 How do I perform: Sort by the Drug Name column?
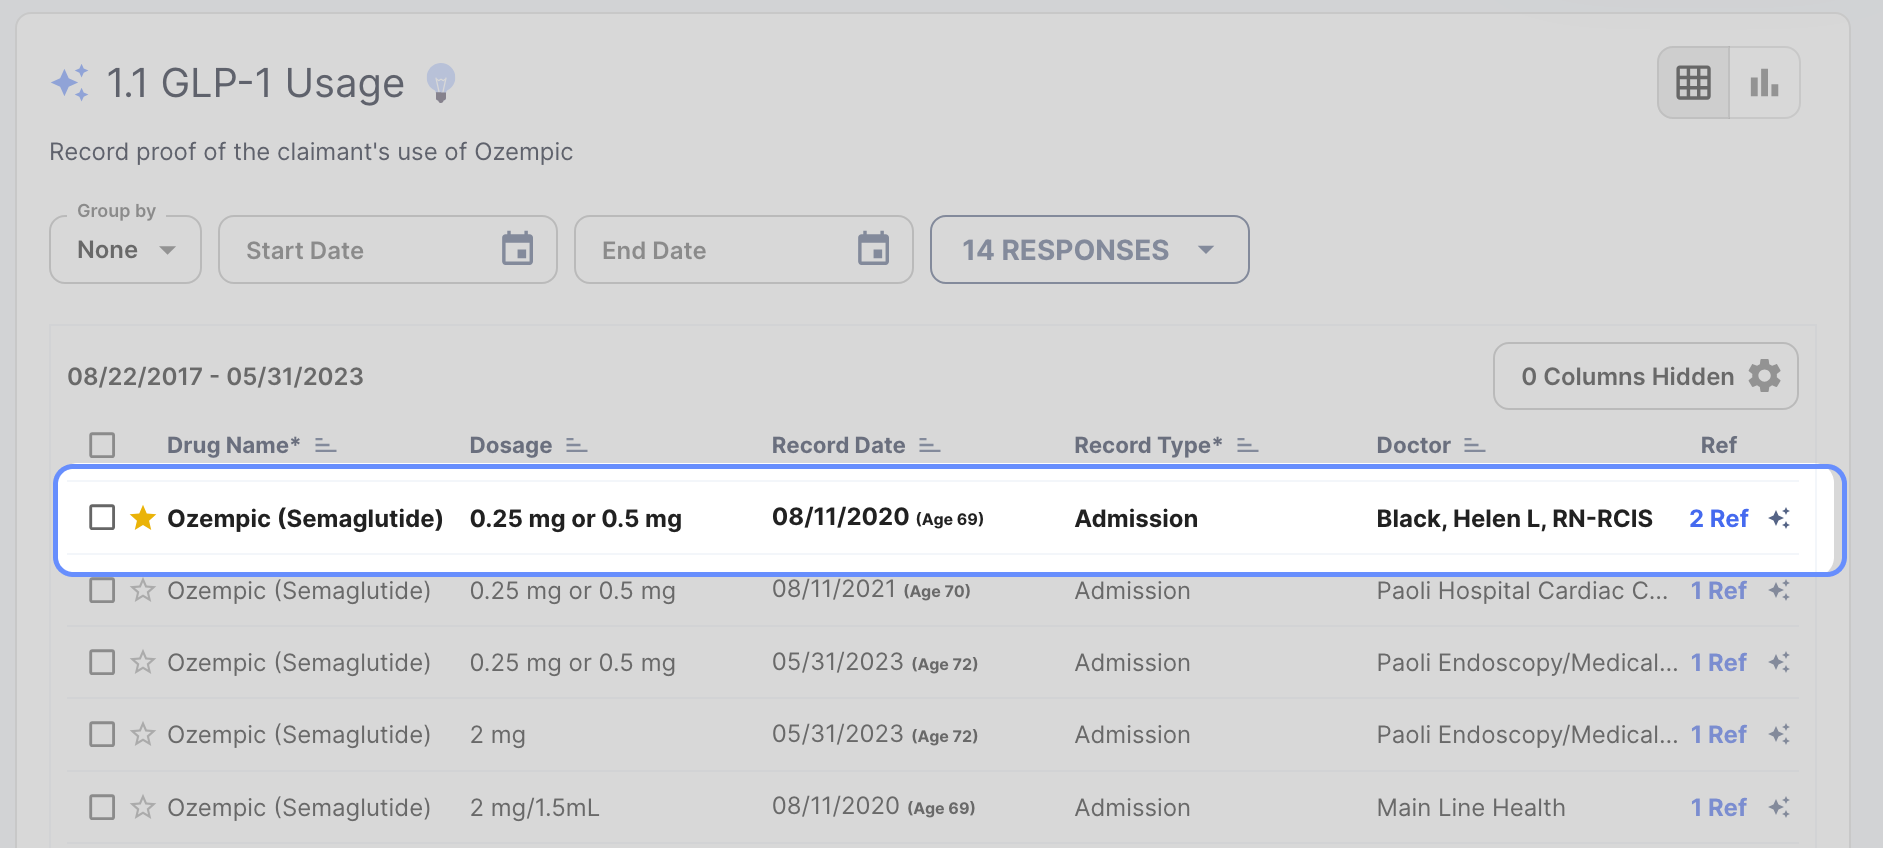pos(325,445)
